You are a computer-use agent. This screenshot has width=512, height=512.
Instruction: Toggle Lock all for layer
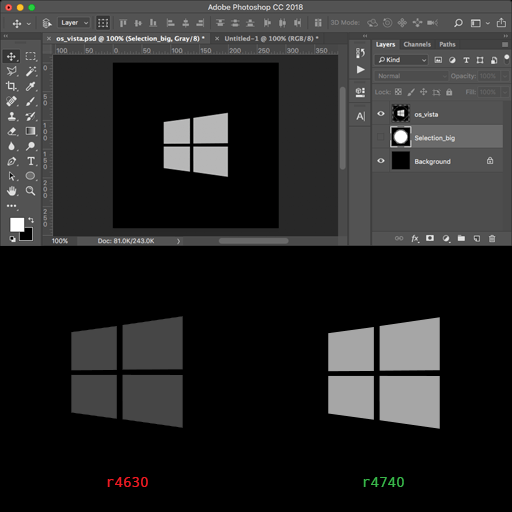click(449, 92)
